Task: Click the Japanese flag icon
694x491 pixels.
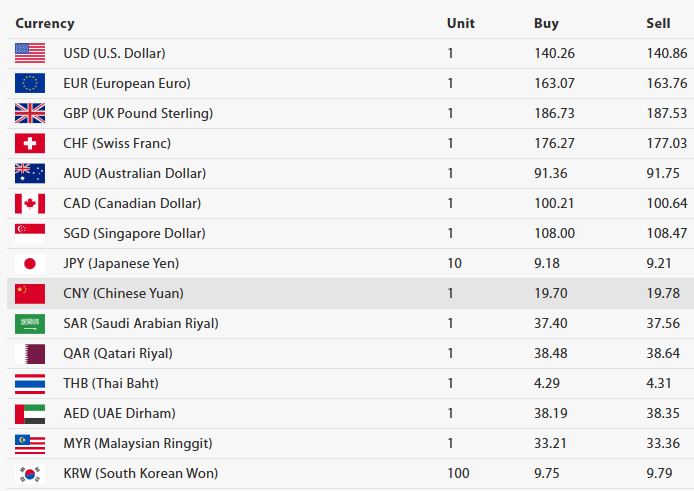Action: [x=30, y=263]
